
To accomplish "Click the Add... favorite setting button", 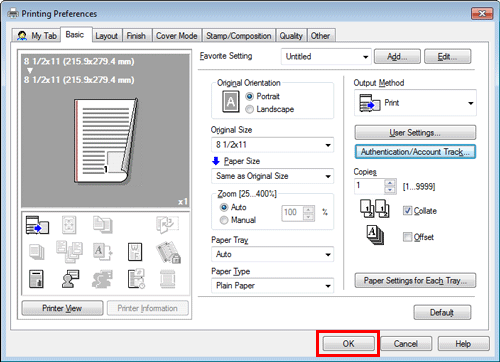I will pyautogui.click(x=397, y=57).
